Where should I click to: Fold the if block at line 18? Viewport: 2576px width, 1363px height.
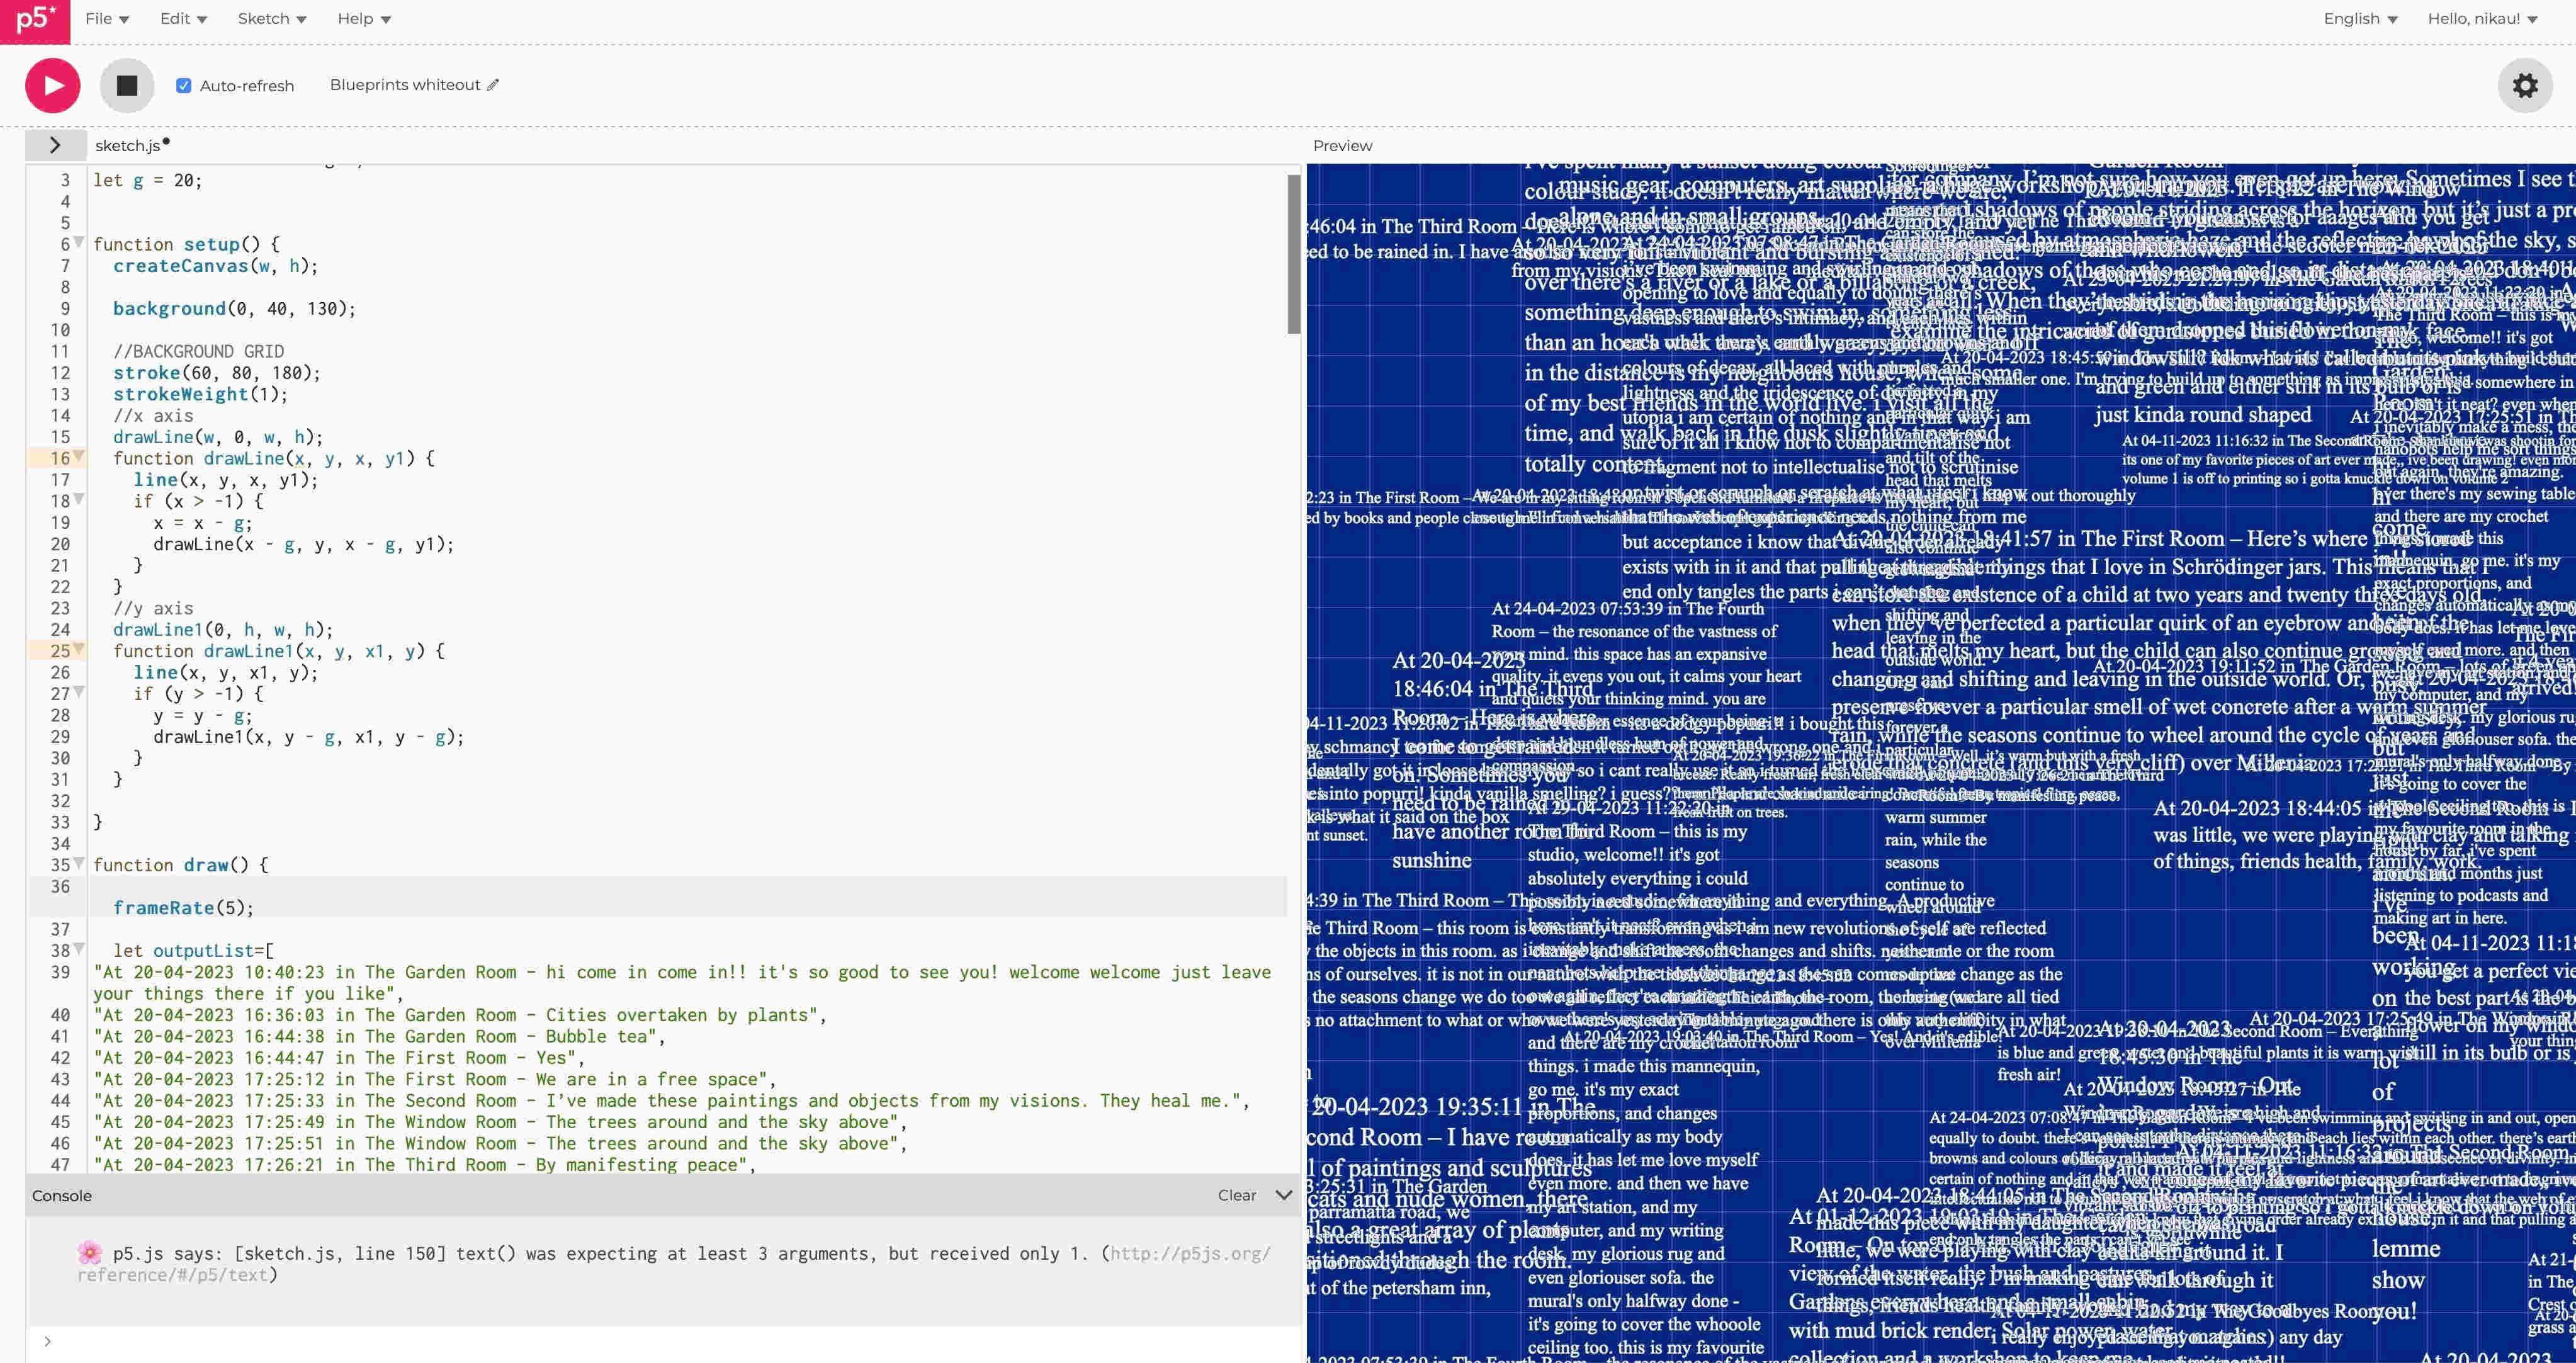[x=79, y=500]
